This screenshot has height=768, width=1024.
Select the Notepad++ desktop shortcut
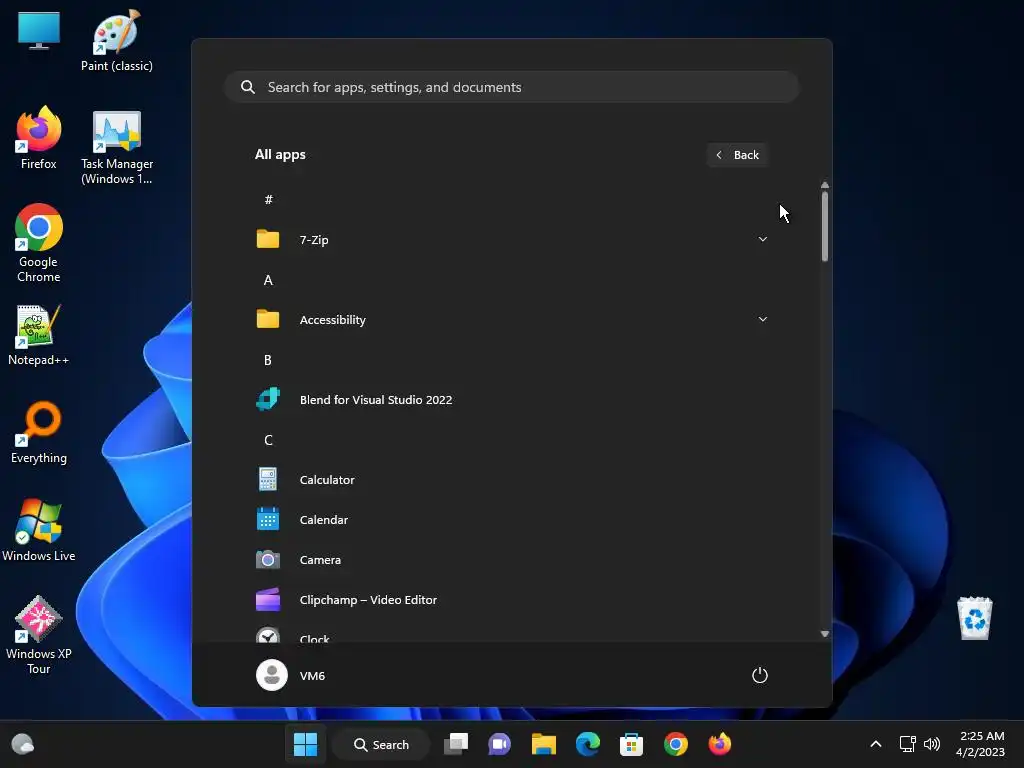pos(39,334)
